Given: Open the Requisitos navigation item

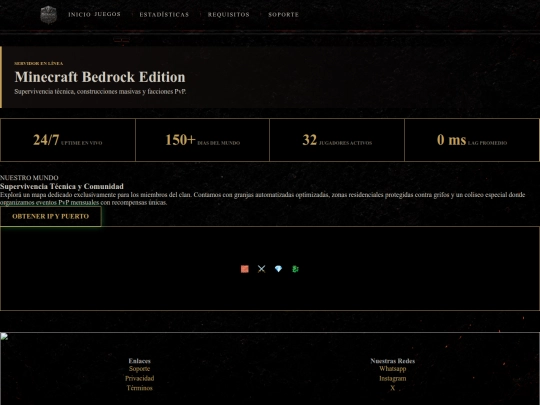Looking at the screenshot, I should [228, 14].
